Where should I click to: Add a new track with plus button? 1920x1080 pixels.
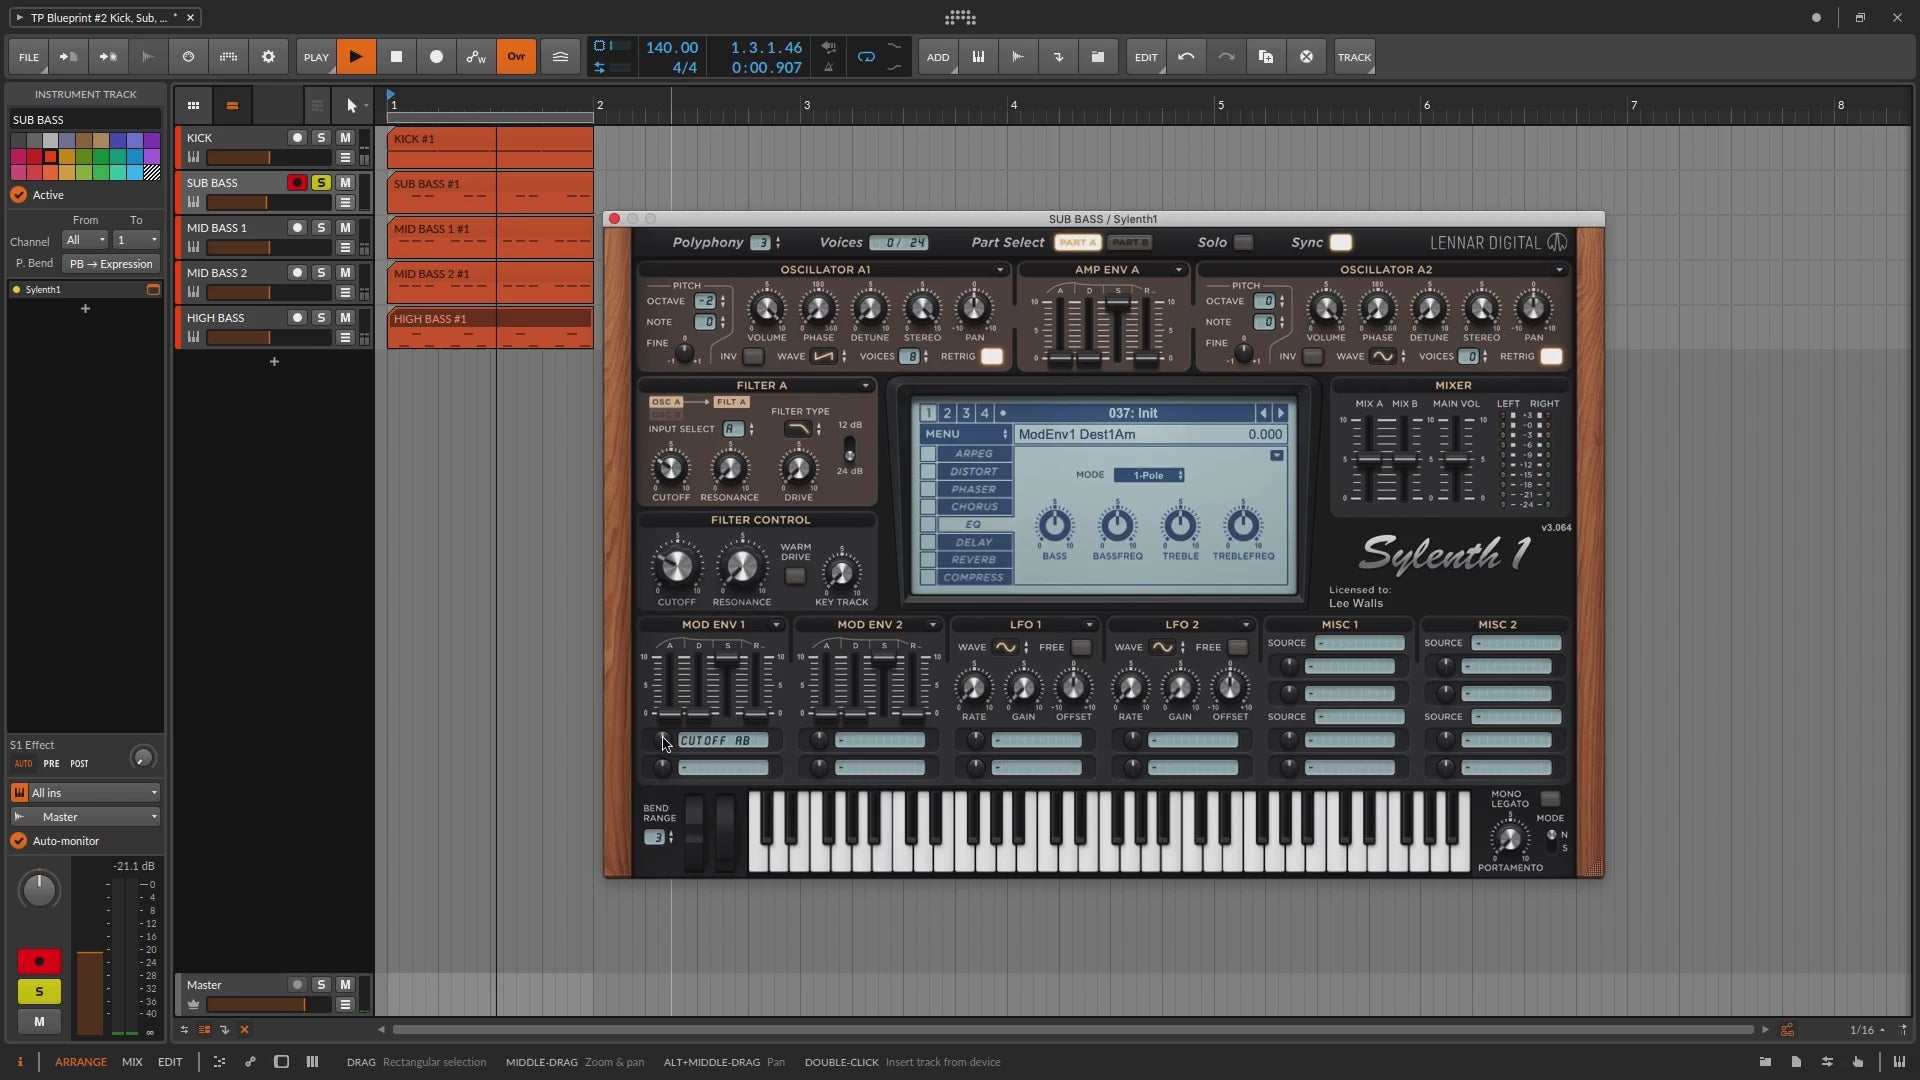coord(274,361)
